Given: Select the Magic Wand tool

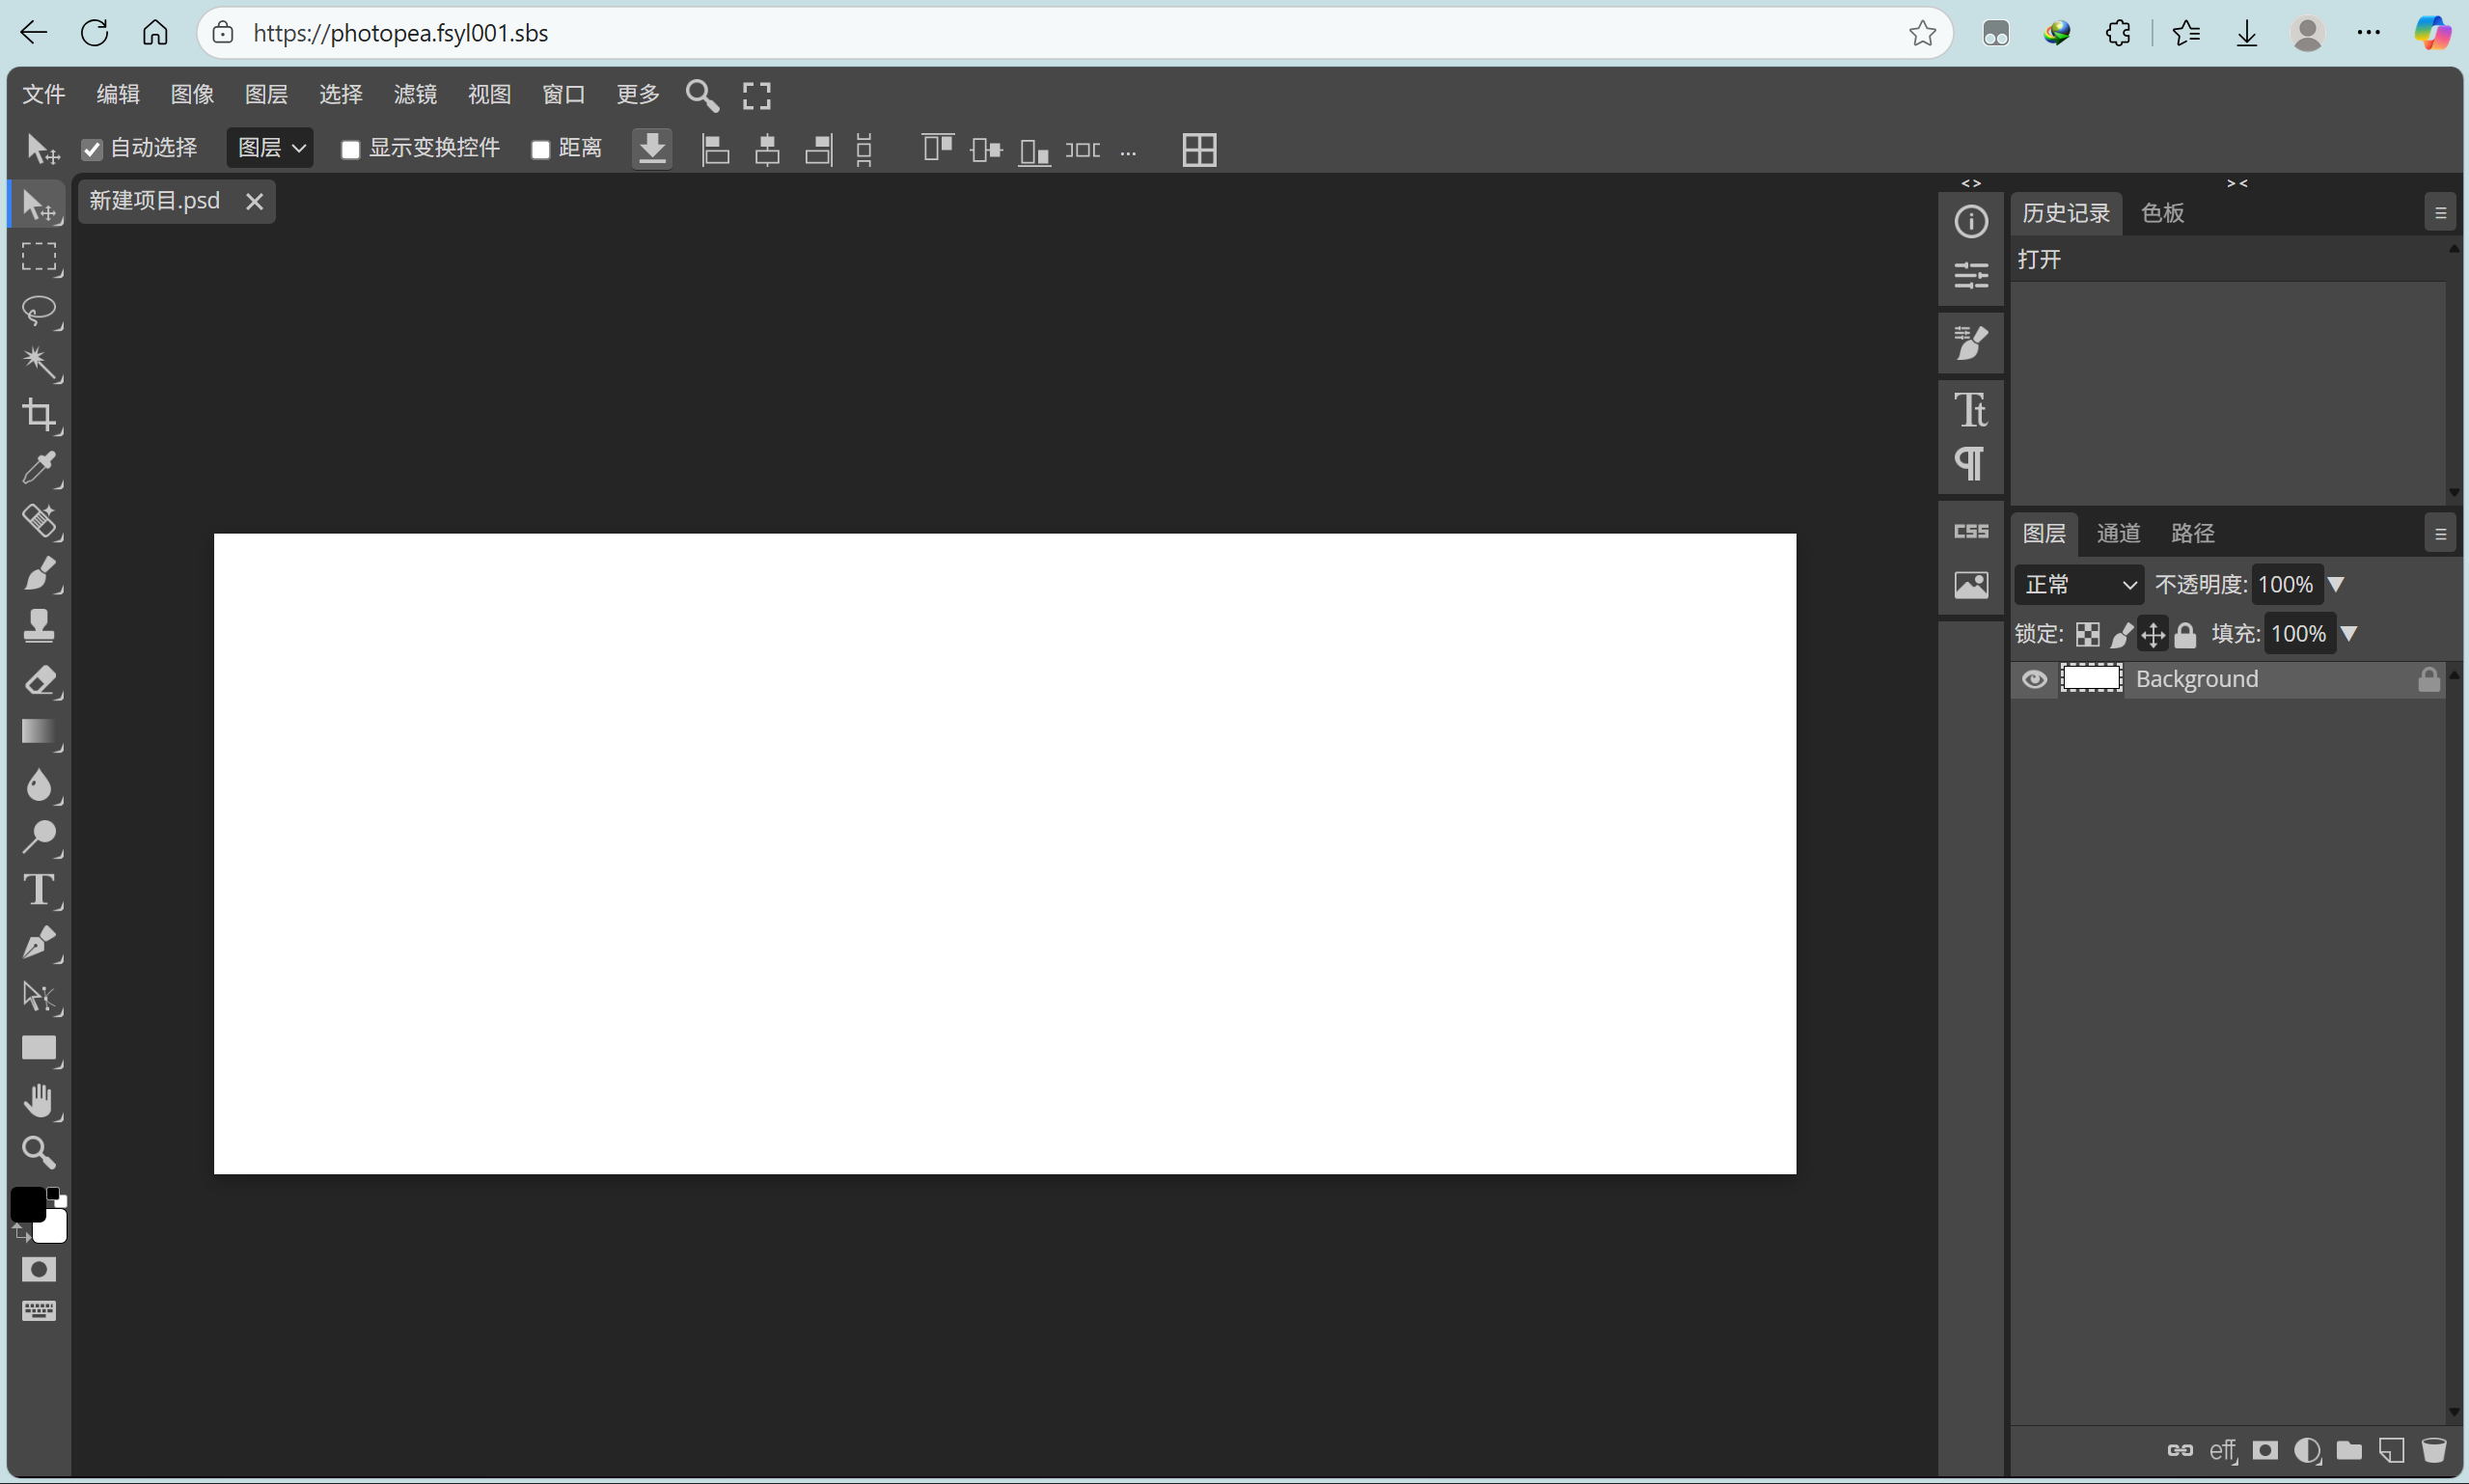Looking at the screenshot, I should coord(40,363).
